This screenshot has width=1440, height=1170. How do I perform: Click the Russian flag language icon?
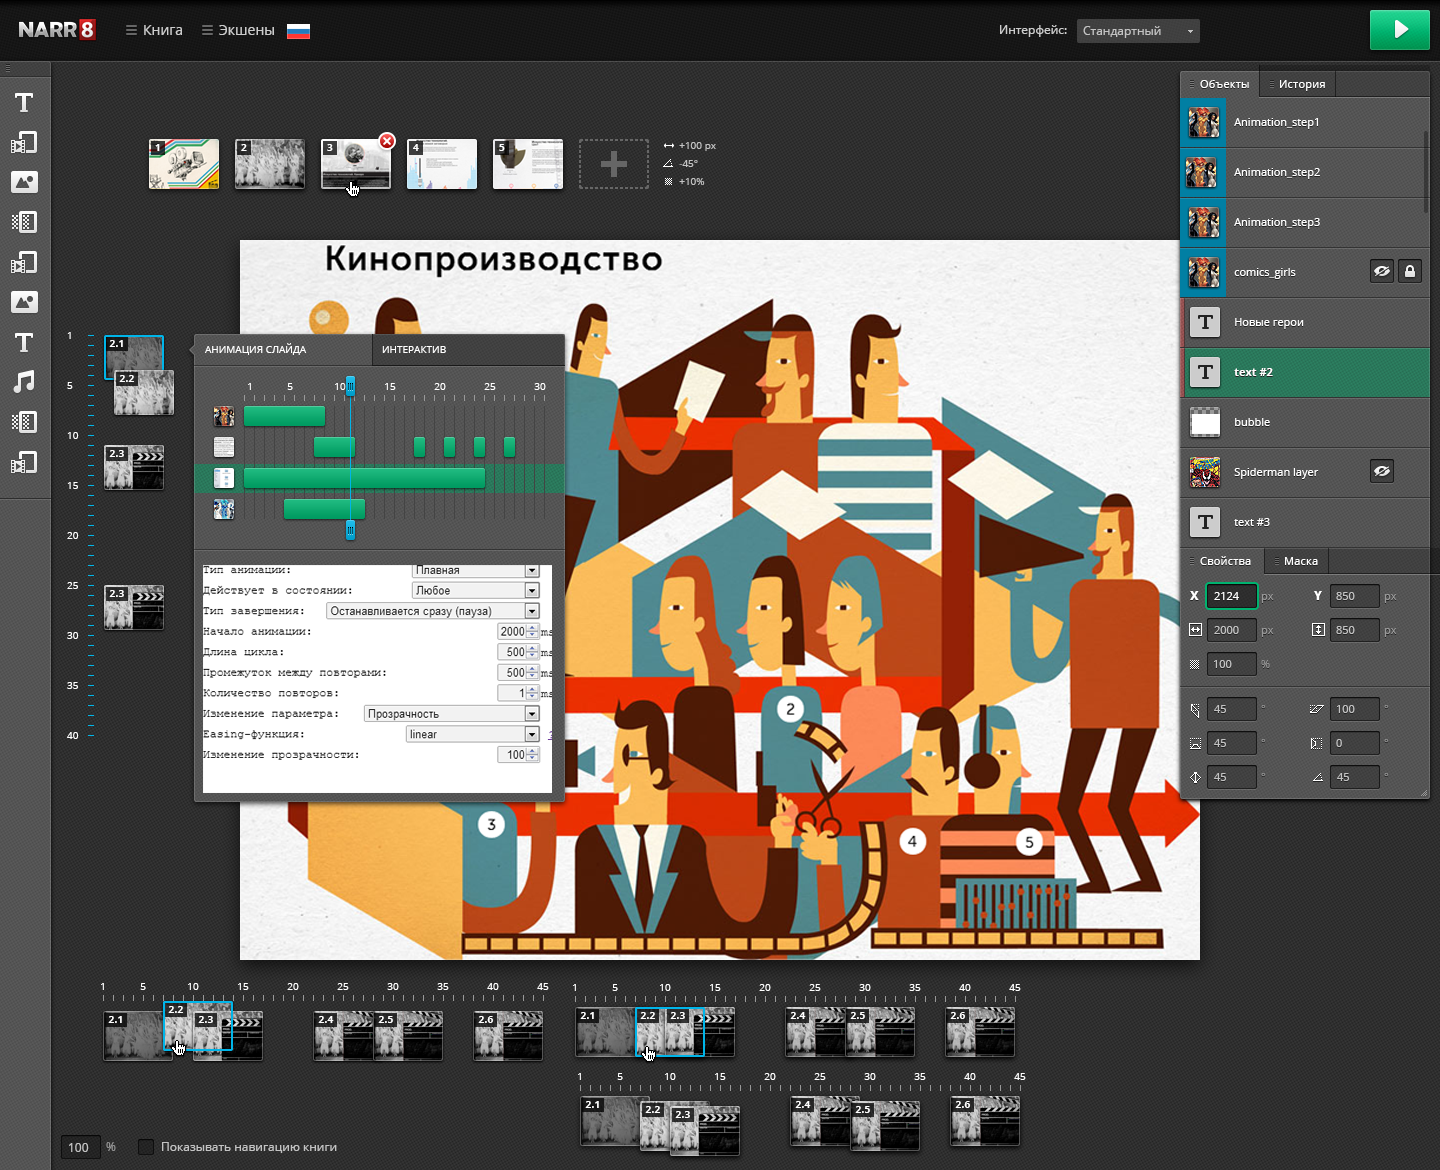[298, 31]
